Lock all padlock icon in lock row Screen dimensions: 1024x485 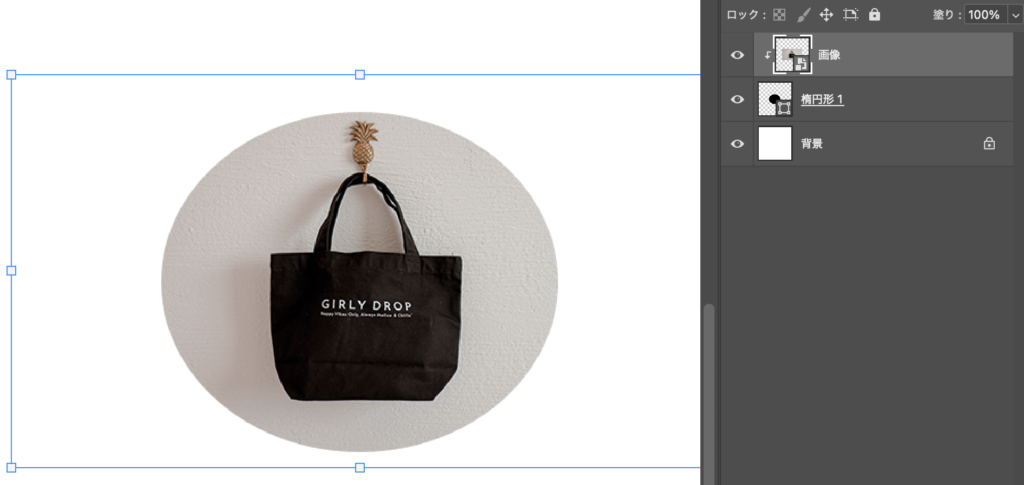(874, 14)
